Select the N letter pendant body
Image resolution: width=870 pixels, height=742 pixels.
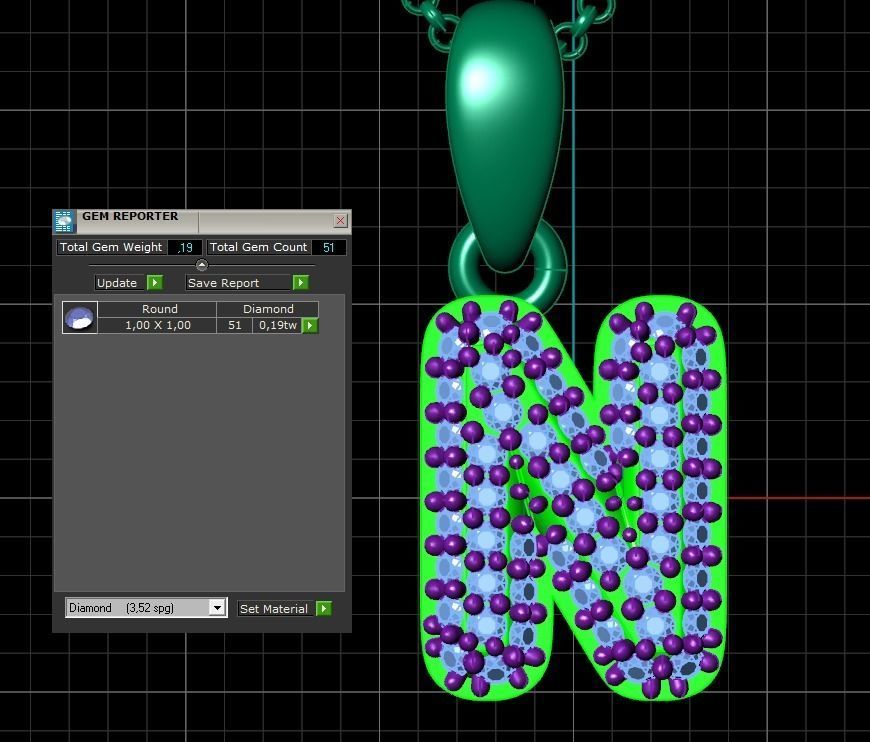(x=573, y=498)
